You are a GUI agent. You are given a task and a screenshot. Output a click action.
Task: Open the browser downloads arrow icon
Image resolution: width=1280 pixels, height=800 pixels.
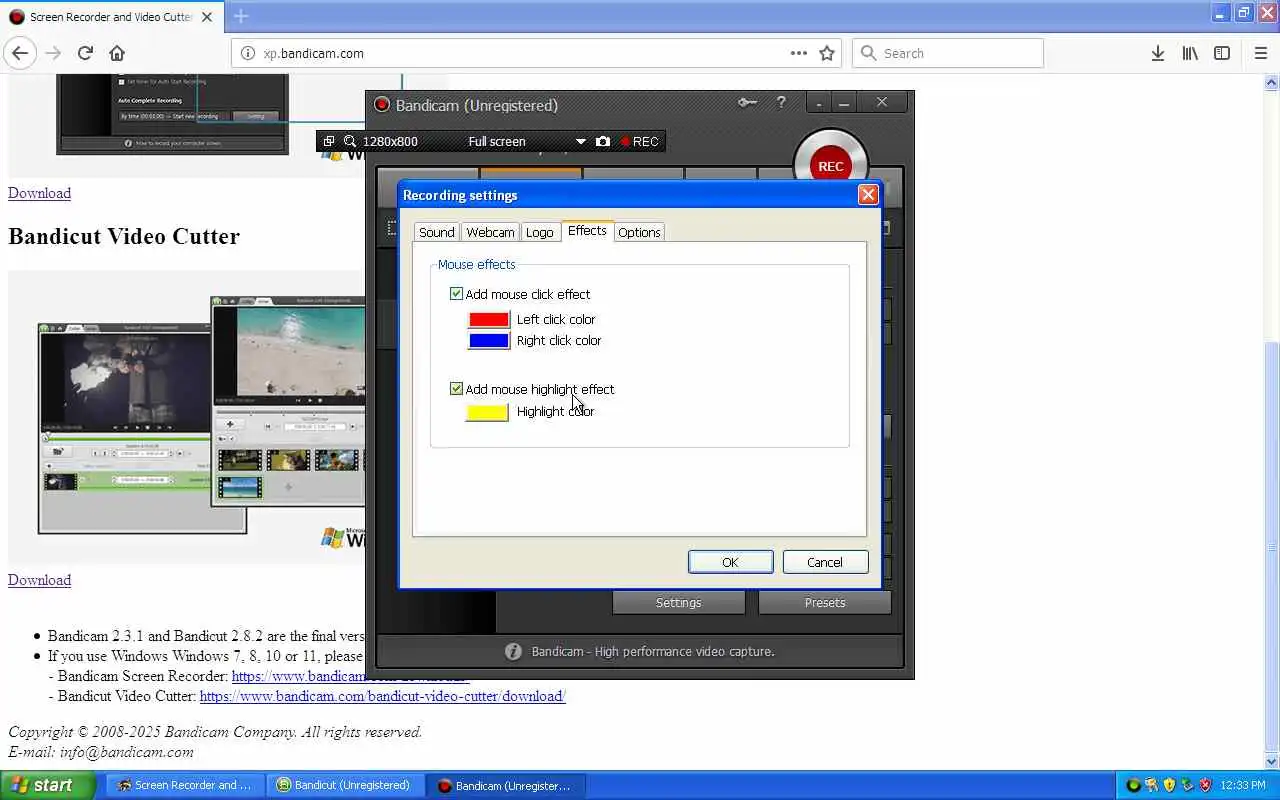1157,53
